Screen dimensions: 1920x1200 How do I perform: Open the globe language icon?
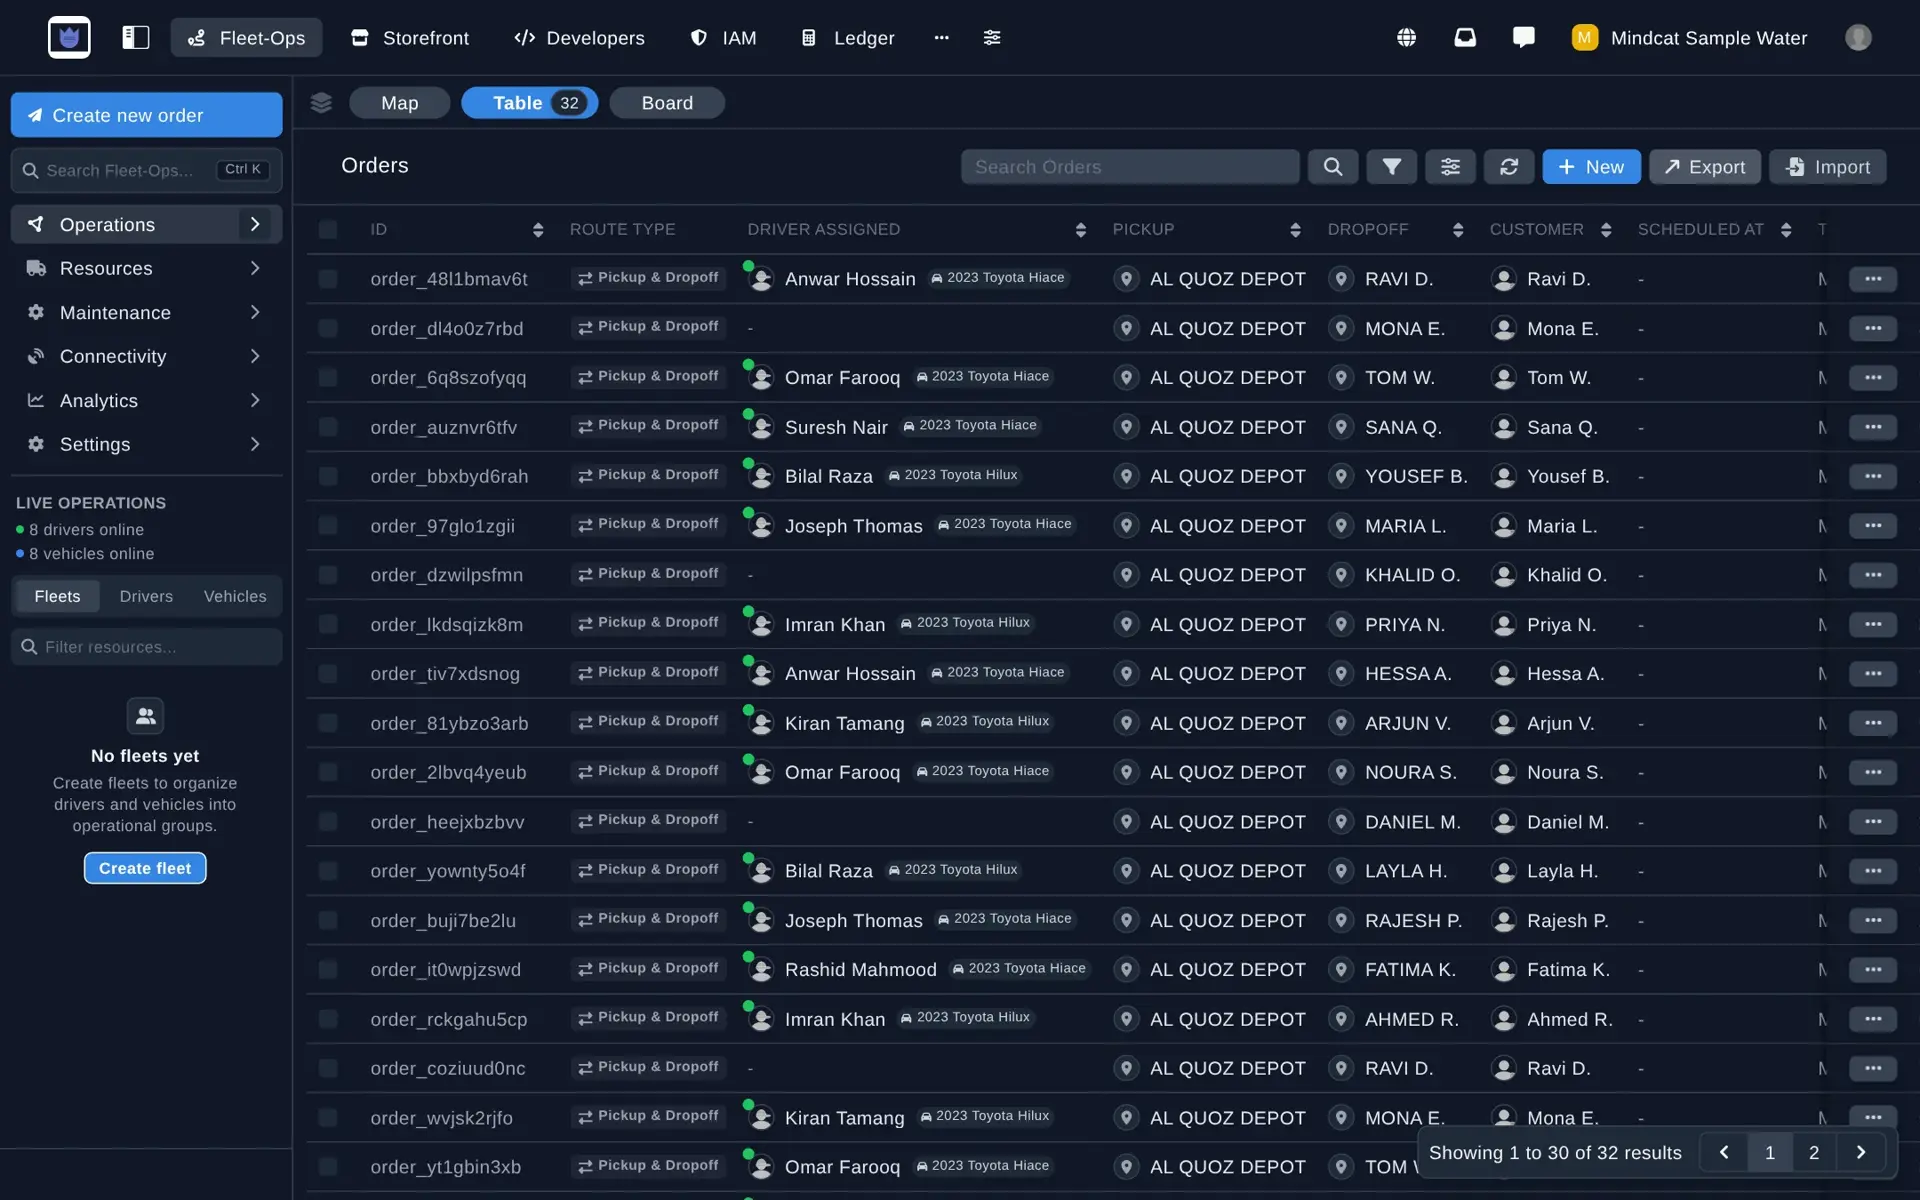pos(1406,38)
